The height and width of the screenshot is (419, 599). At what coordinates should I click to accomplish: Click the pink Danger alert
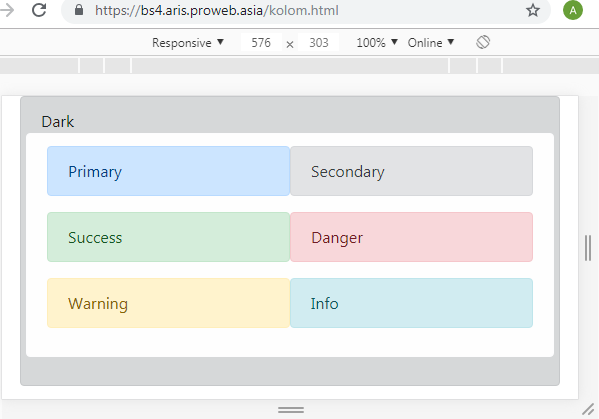coord(411,237)
